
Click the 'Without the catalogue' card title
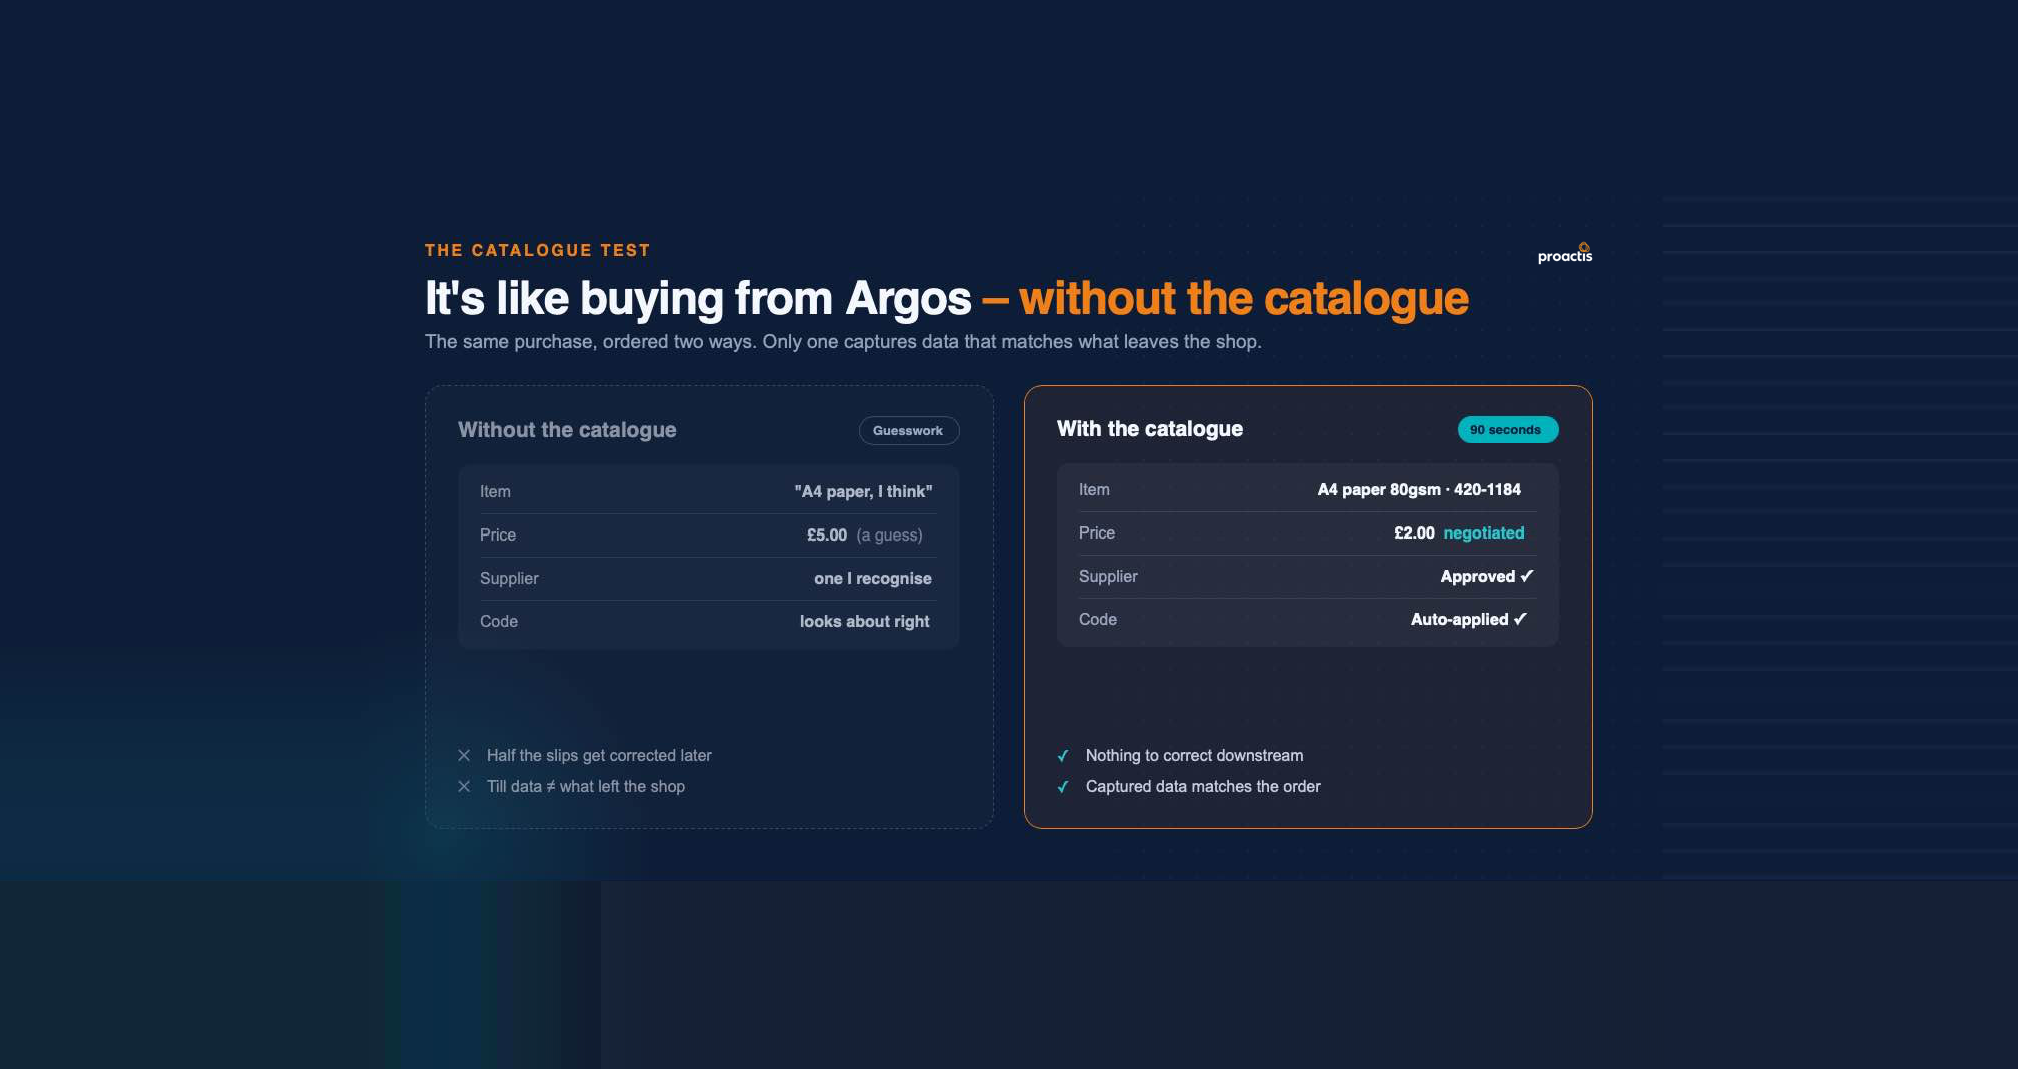click(567, 429)
